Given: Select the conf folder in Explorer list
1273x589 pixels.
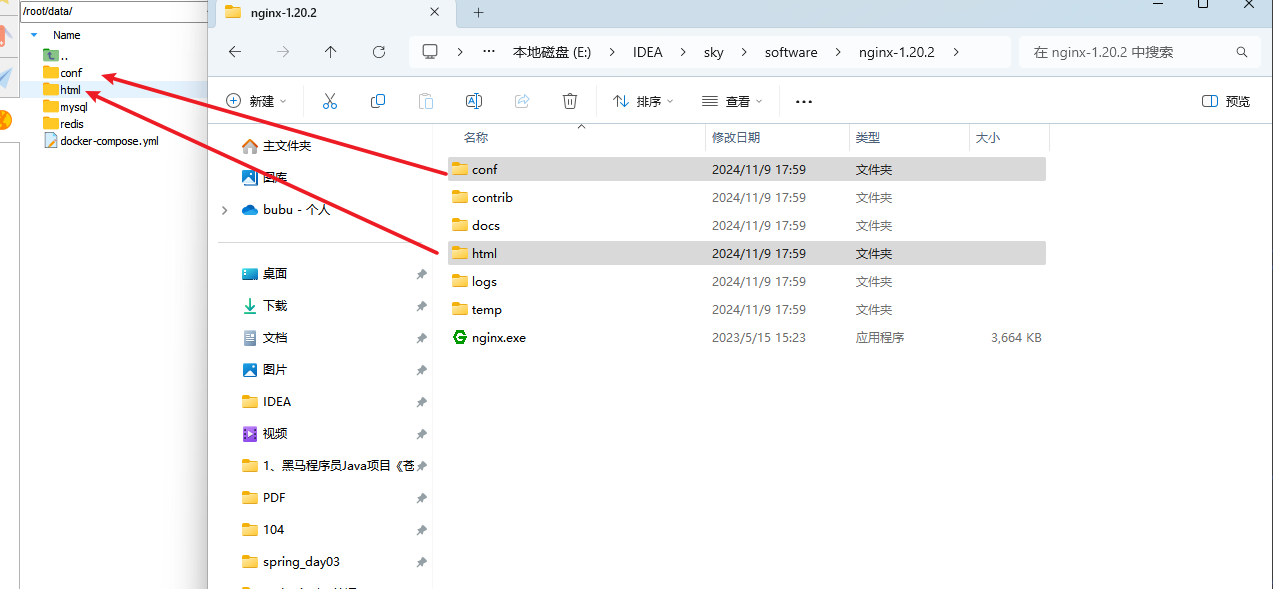Looking at the screenshot, I should pos(747,170).
